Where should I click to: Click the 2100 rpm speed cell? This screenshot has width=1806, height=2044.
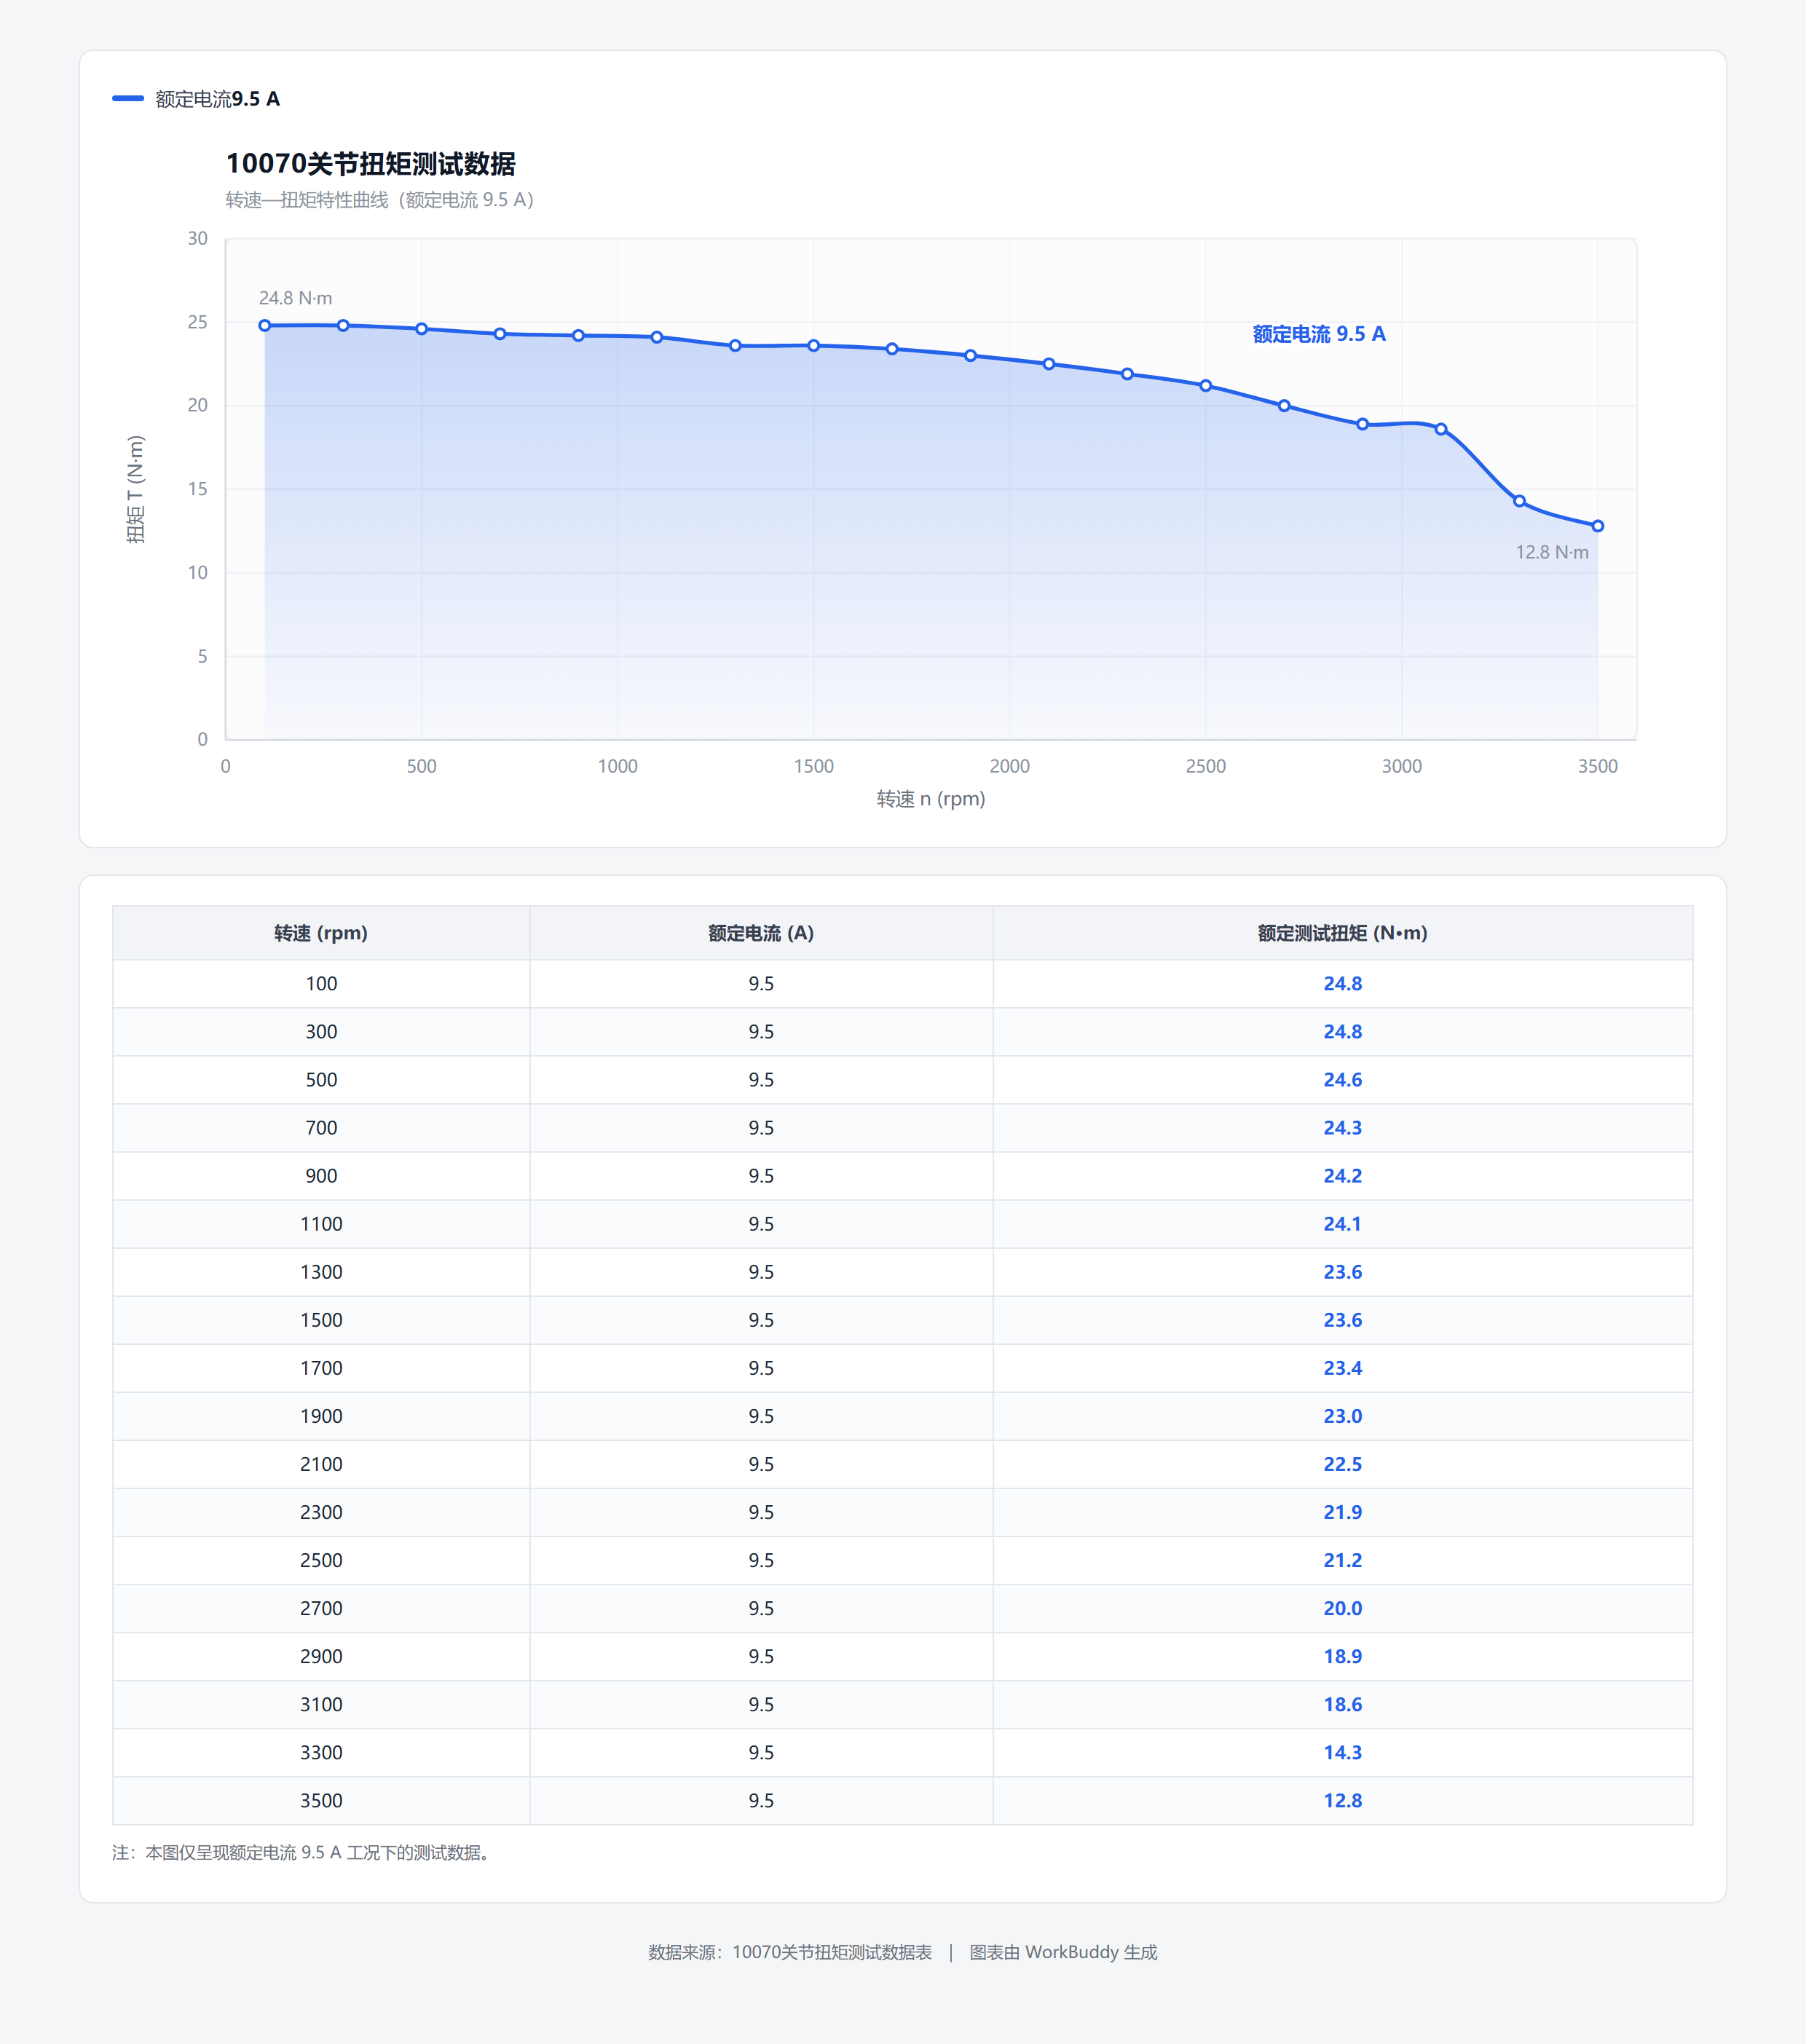[321, 1464]
